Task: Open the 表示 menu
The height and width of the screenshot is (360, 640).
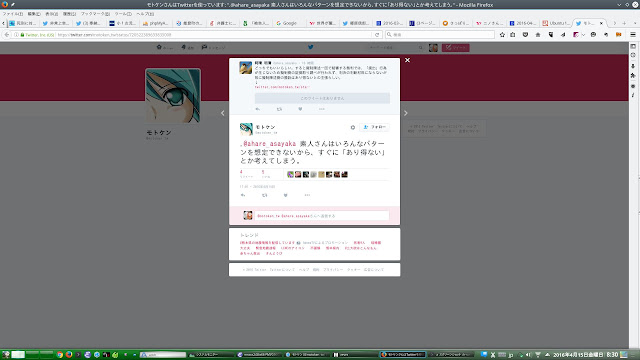Action: point(51,14)
